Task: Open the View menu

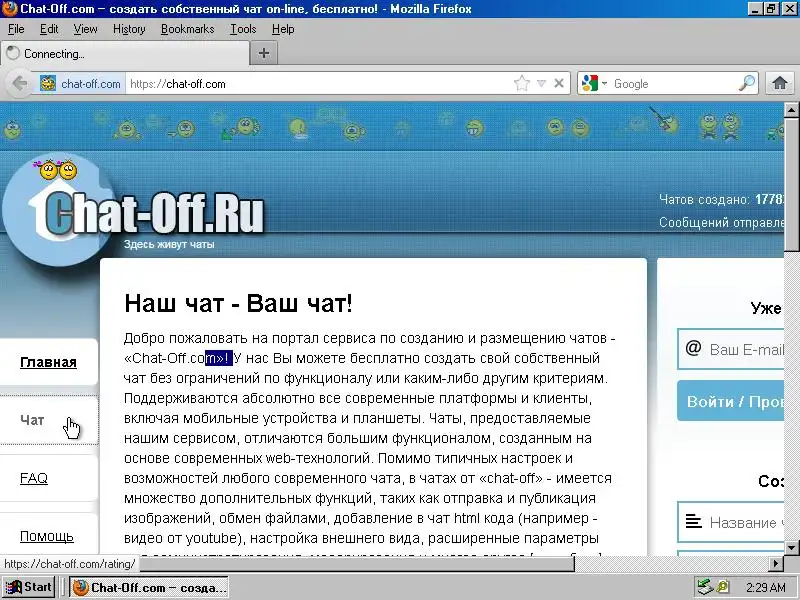Action: (x=85, y=29)
